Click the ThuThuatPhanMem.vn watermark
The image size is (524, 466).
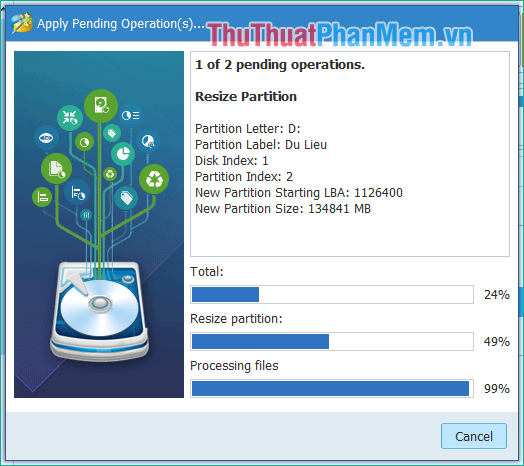coord(340,34)
